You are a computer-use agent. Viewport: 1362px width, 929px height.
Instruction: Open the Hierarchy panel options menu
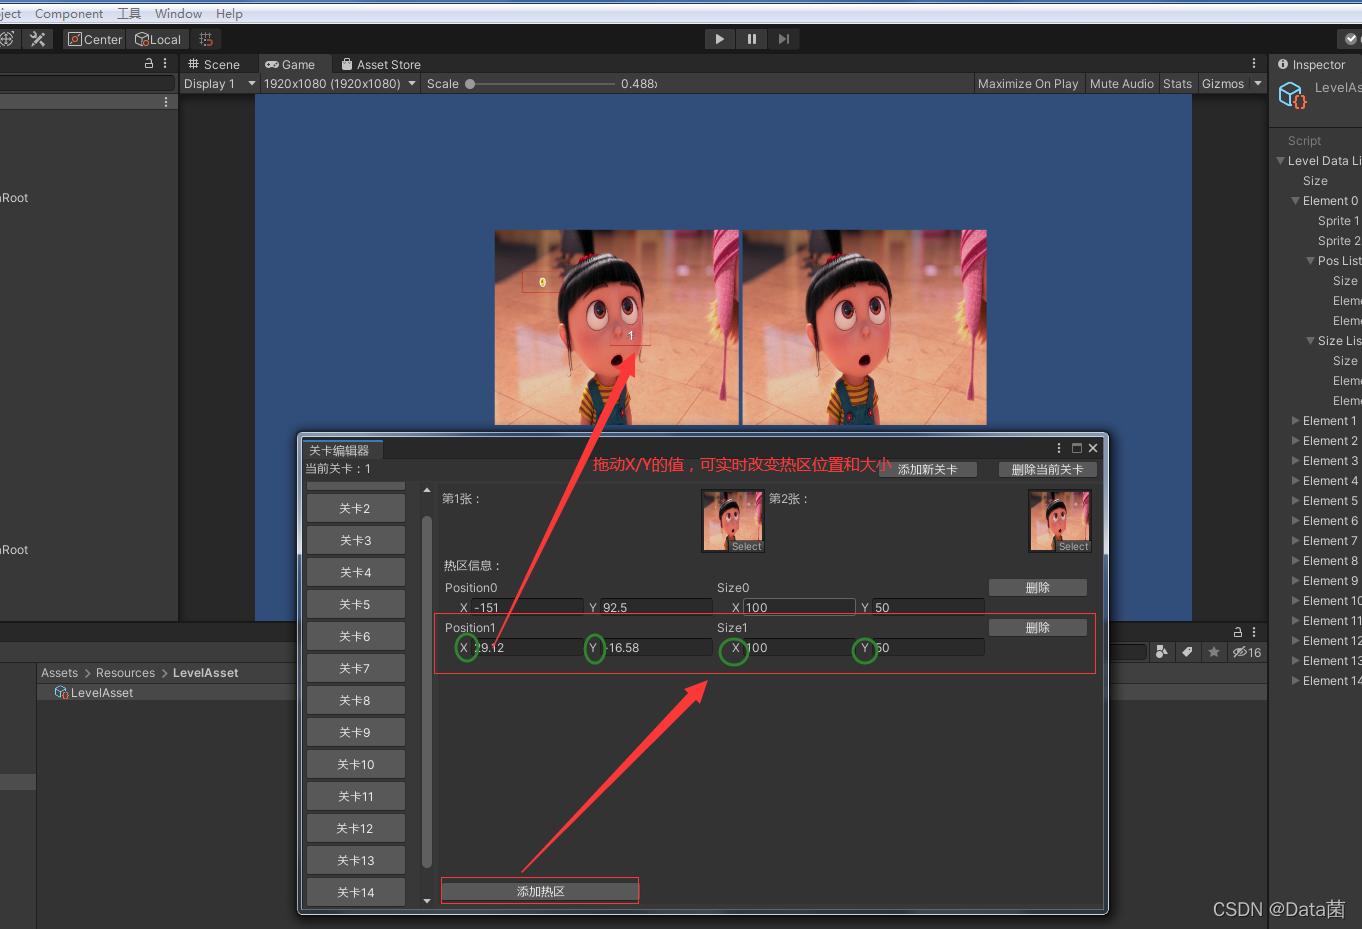[x=165, y=63]
